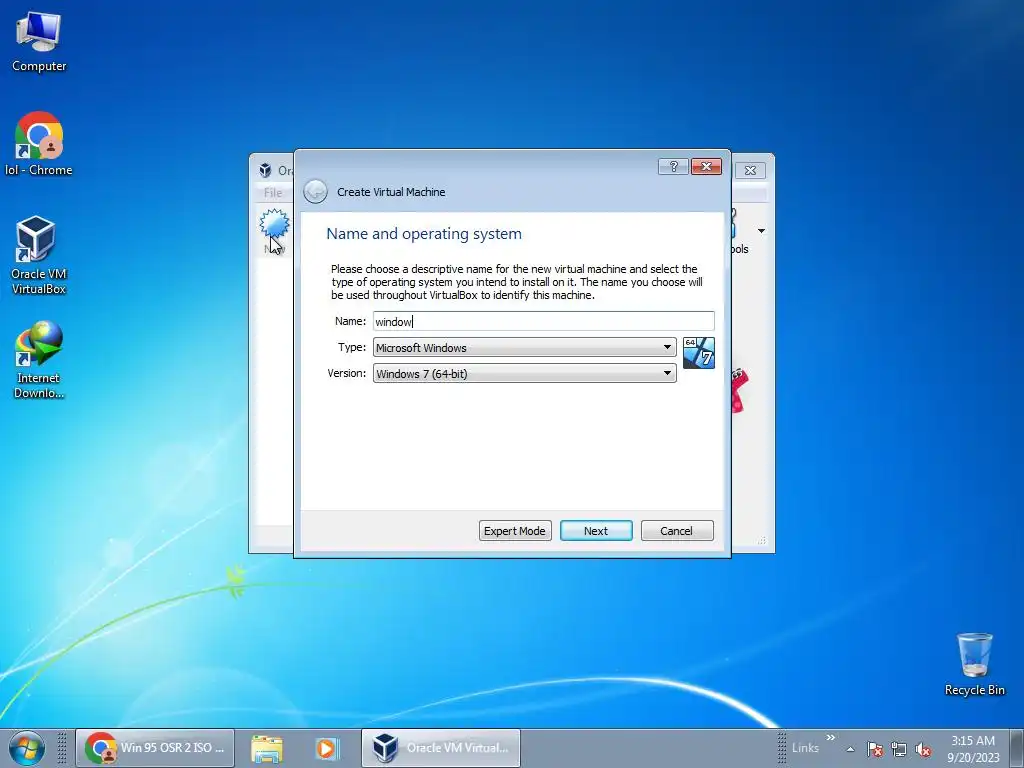The image size is (1024, 768).
Task: Open the Version dropdown showing Windows 7 (64-bit)
Action: tap(524, 374)
